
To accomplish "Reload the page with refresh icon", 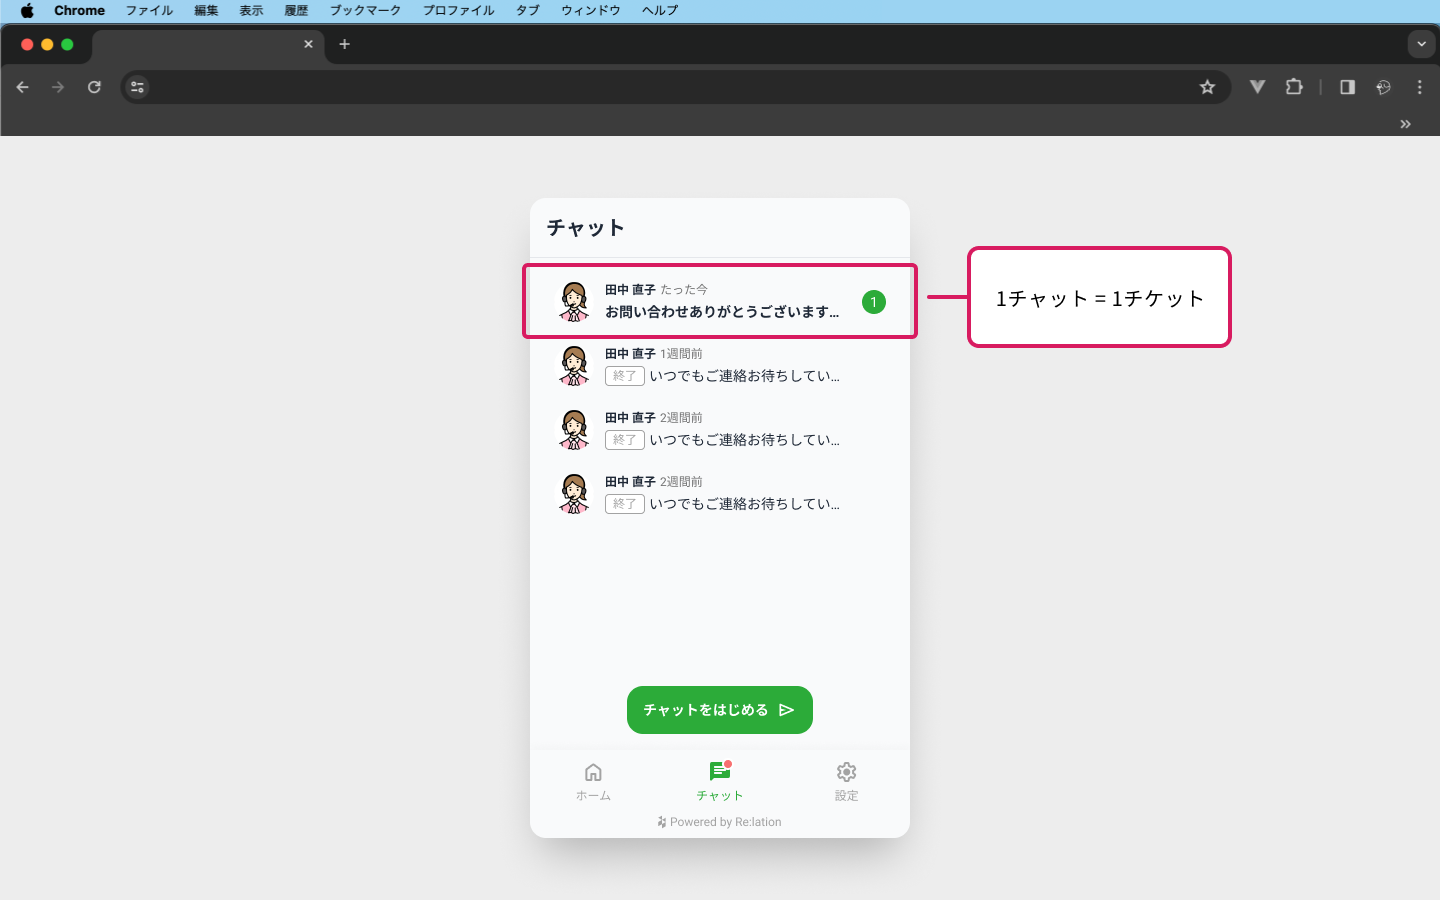I will (94, 87).
